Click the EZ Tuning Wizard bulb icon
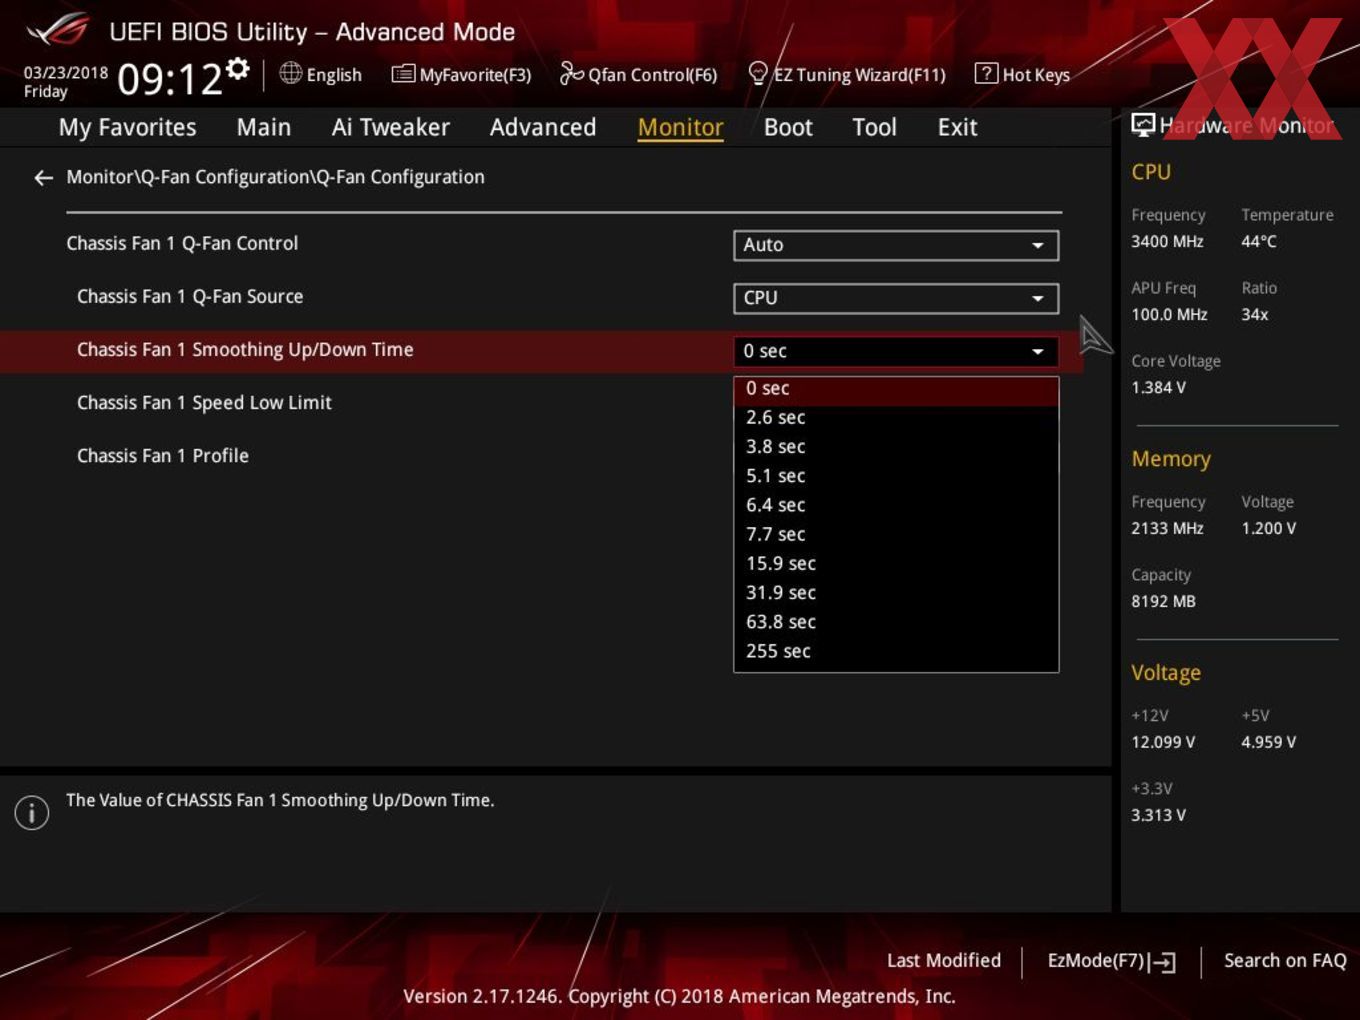1360x1020 pixels. [x=758, y=73]
